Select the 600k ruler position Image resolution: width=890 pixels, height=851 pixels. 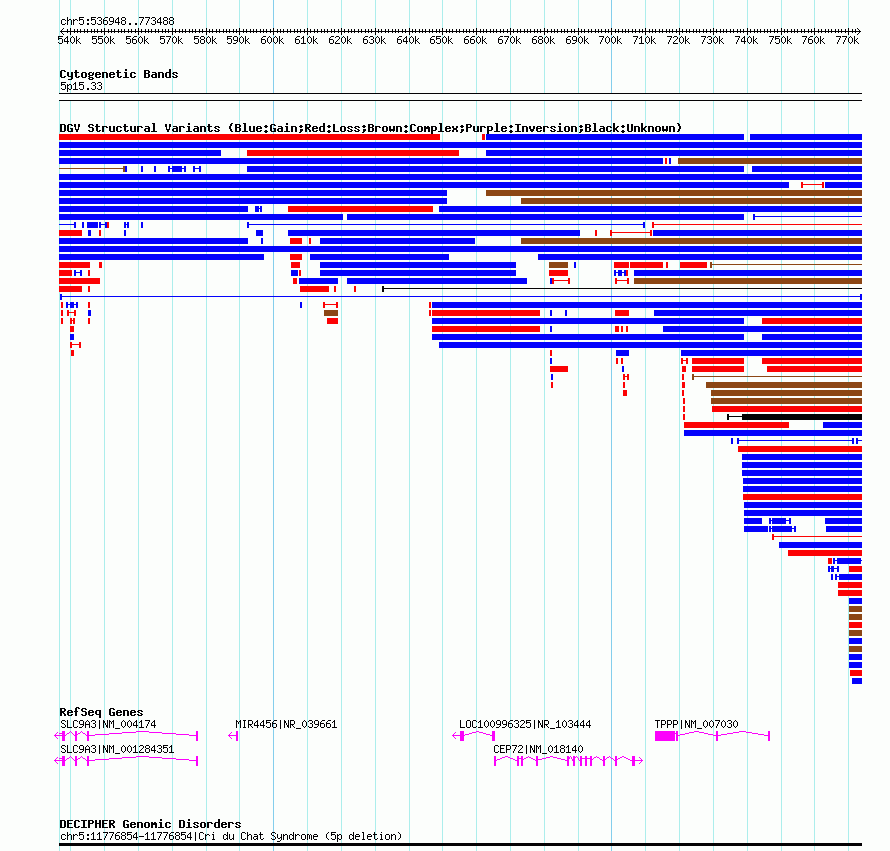click(x=272, y=40)
